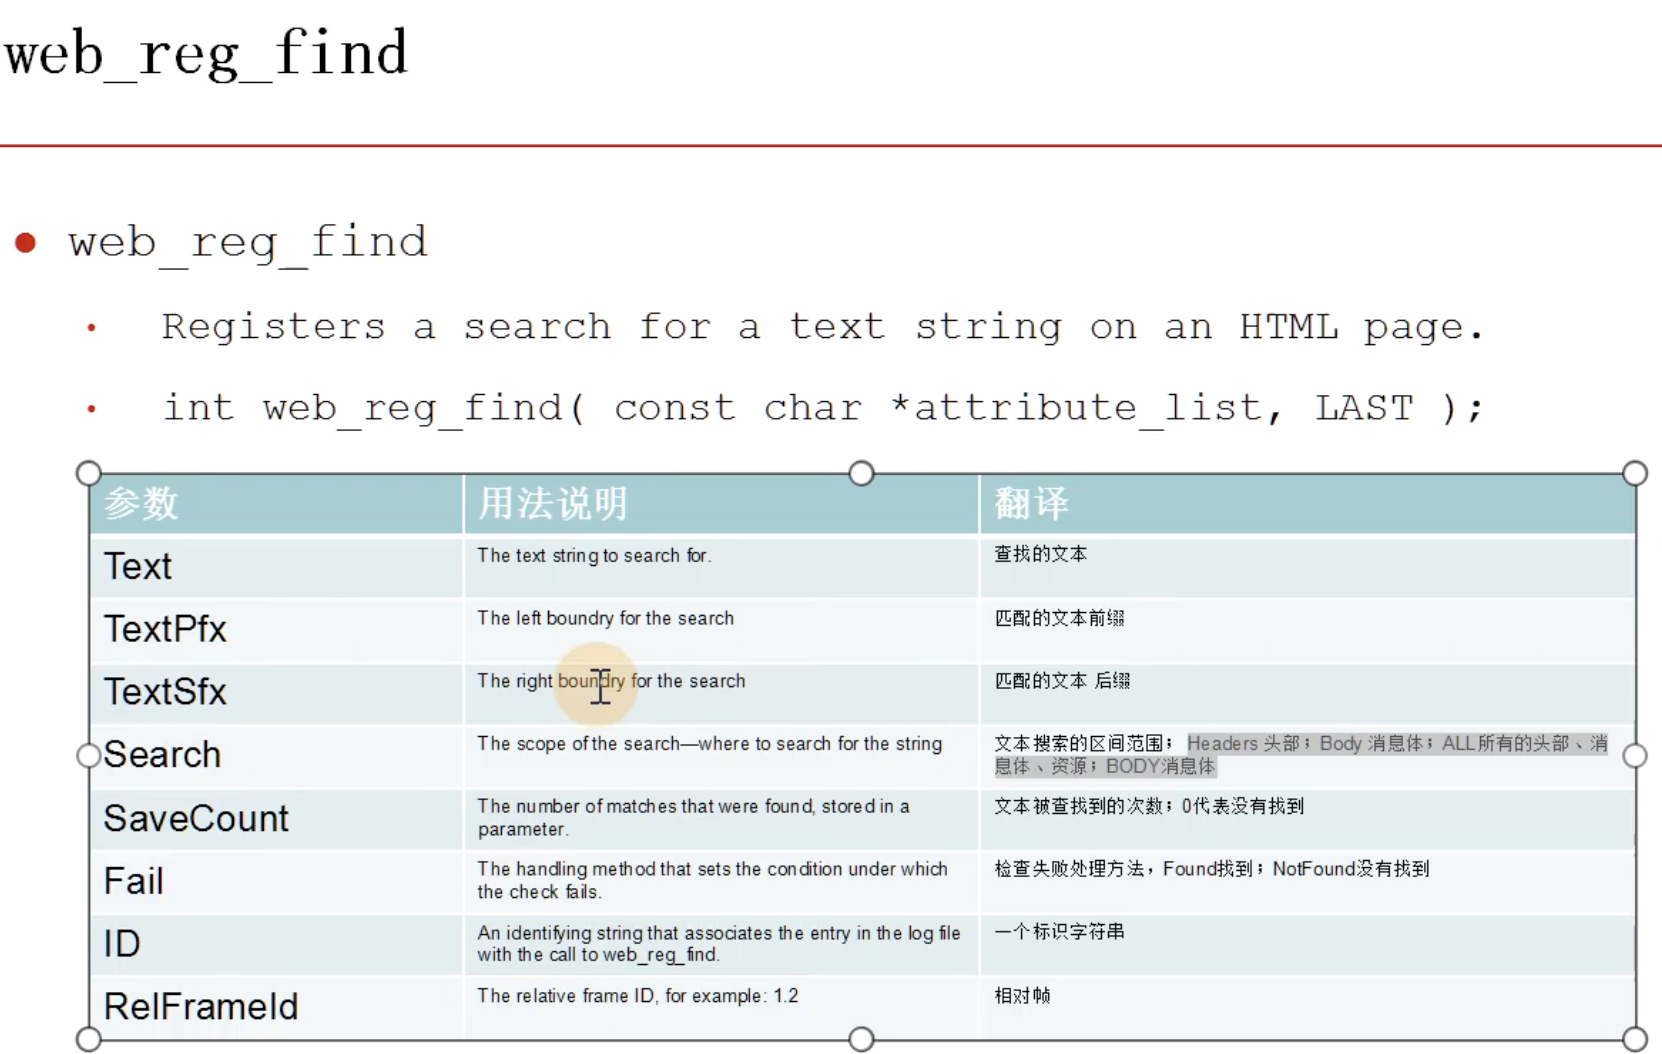Click the line 'Registers a search for a text string'
Screen dimensions: 1662x1054
[822, 328]
